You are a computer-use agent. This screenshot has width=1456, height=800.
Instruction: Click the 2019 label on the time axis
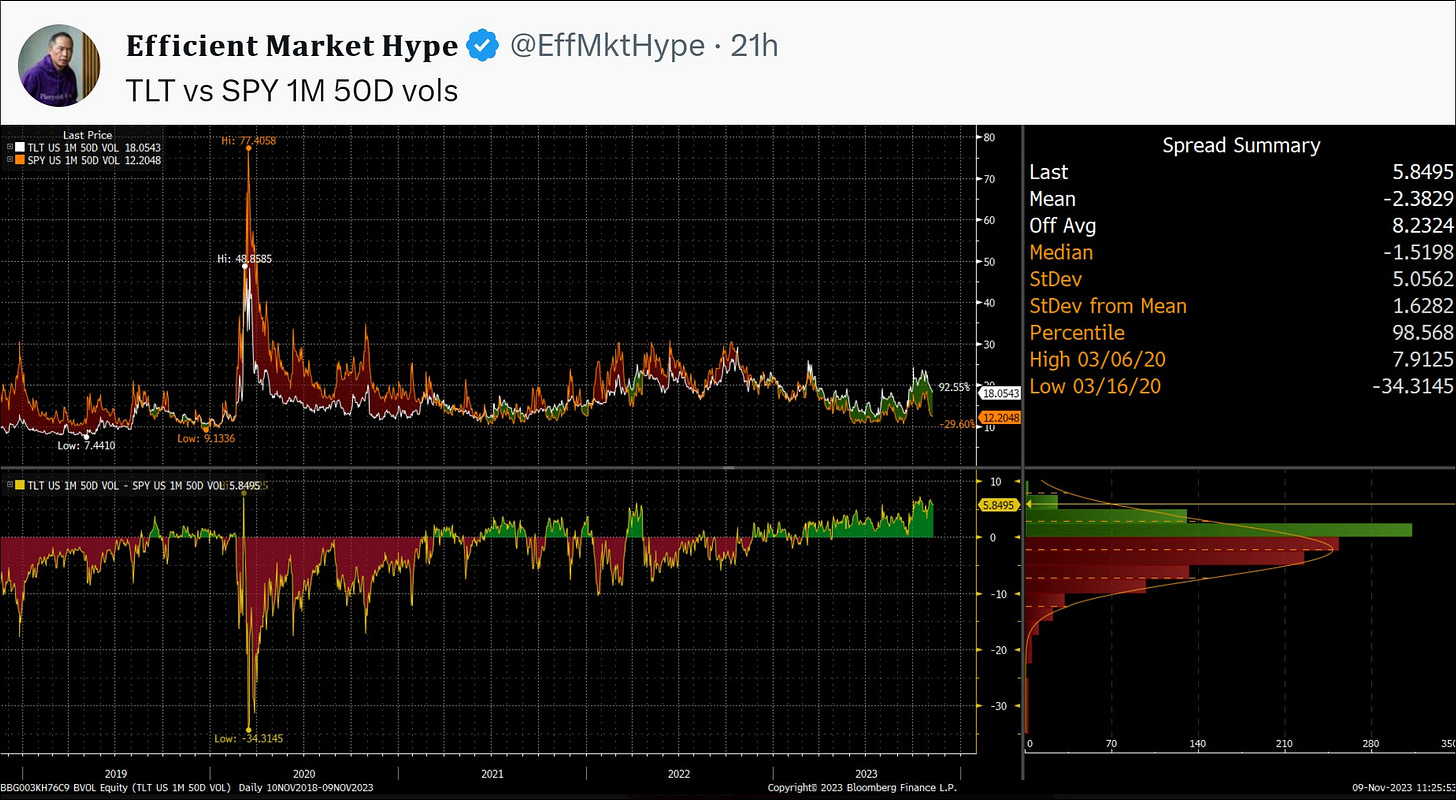point(116,774)
